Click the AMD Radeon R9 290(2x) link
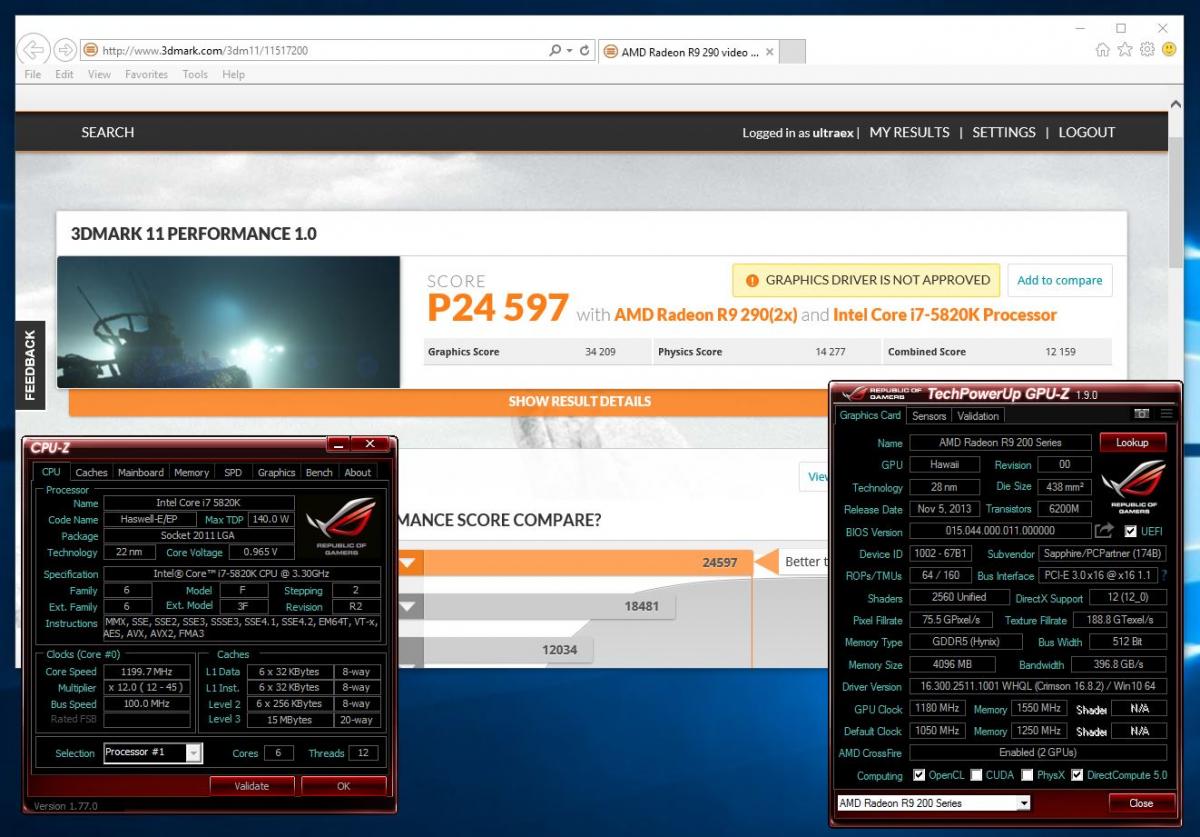This screenshot has height=837, width=1200. click(x=706, y=314)
